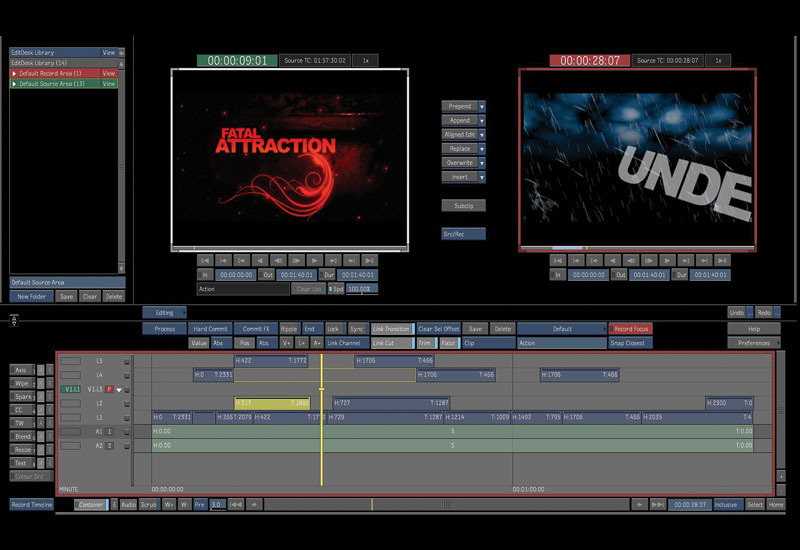Play forward in the record player
The width and height of the screenshot is (800, 550).
[667, 260]
